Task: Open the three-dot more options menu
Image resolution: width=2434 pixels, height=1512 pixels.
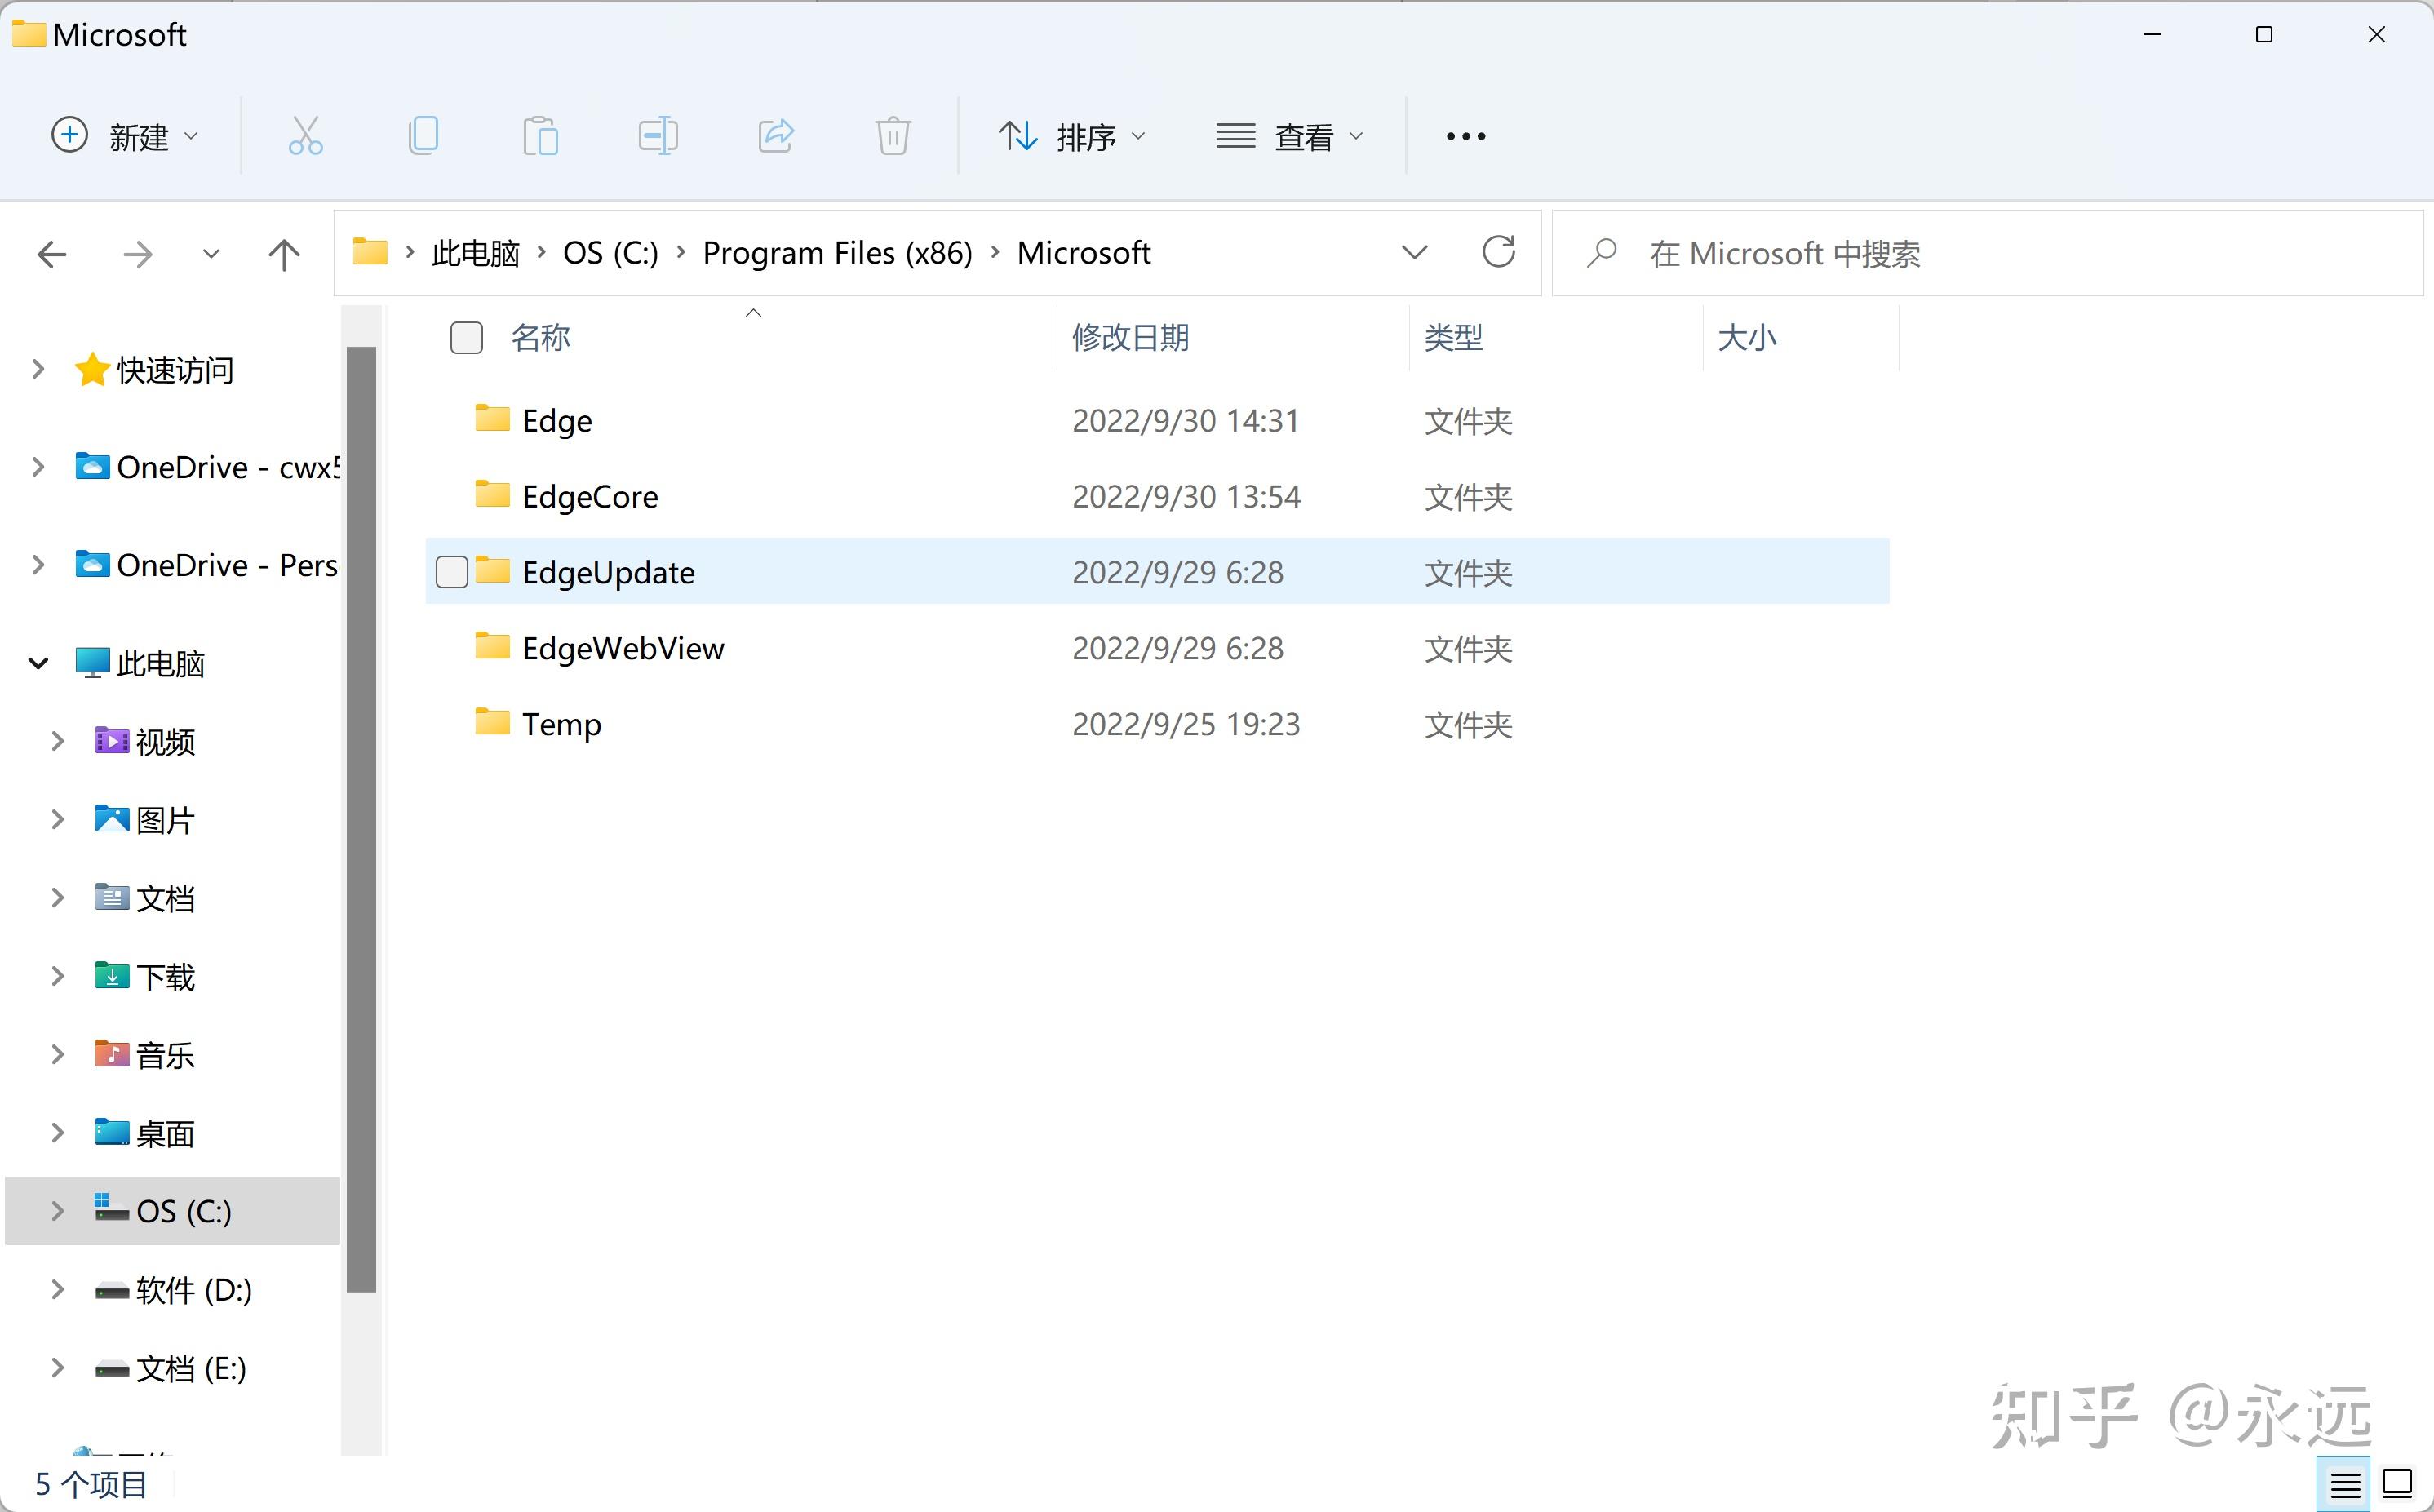Action: 1466,136
